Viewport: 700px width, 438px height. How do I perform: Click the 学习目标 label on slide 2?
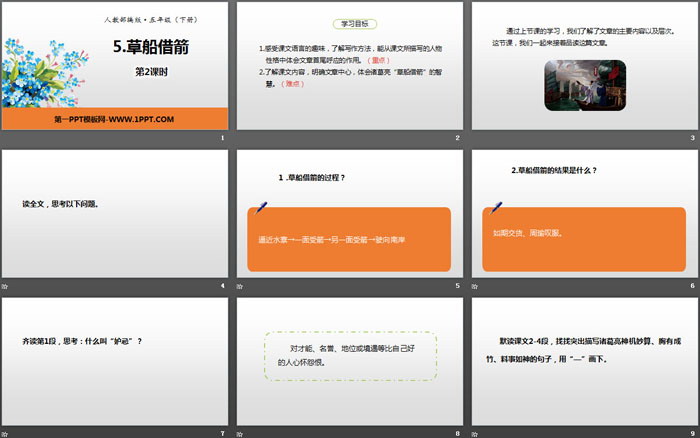coord(347,24)
